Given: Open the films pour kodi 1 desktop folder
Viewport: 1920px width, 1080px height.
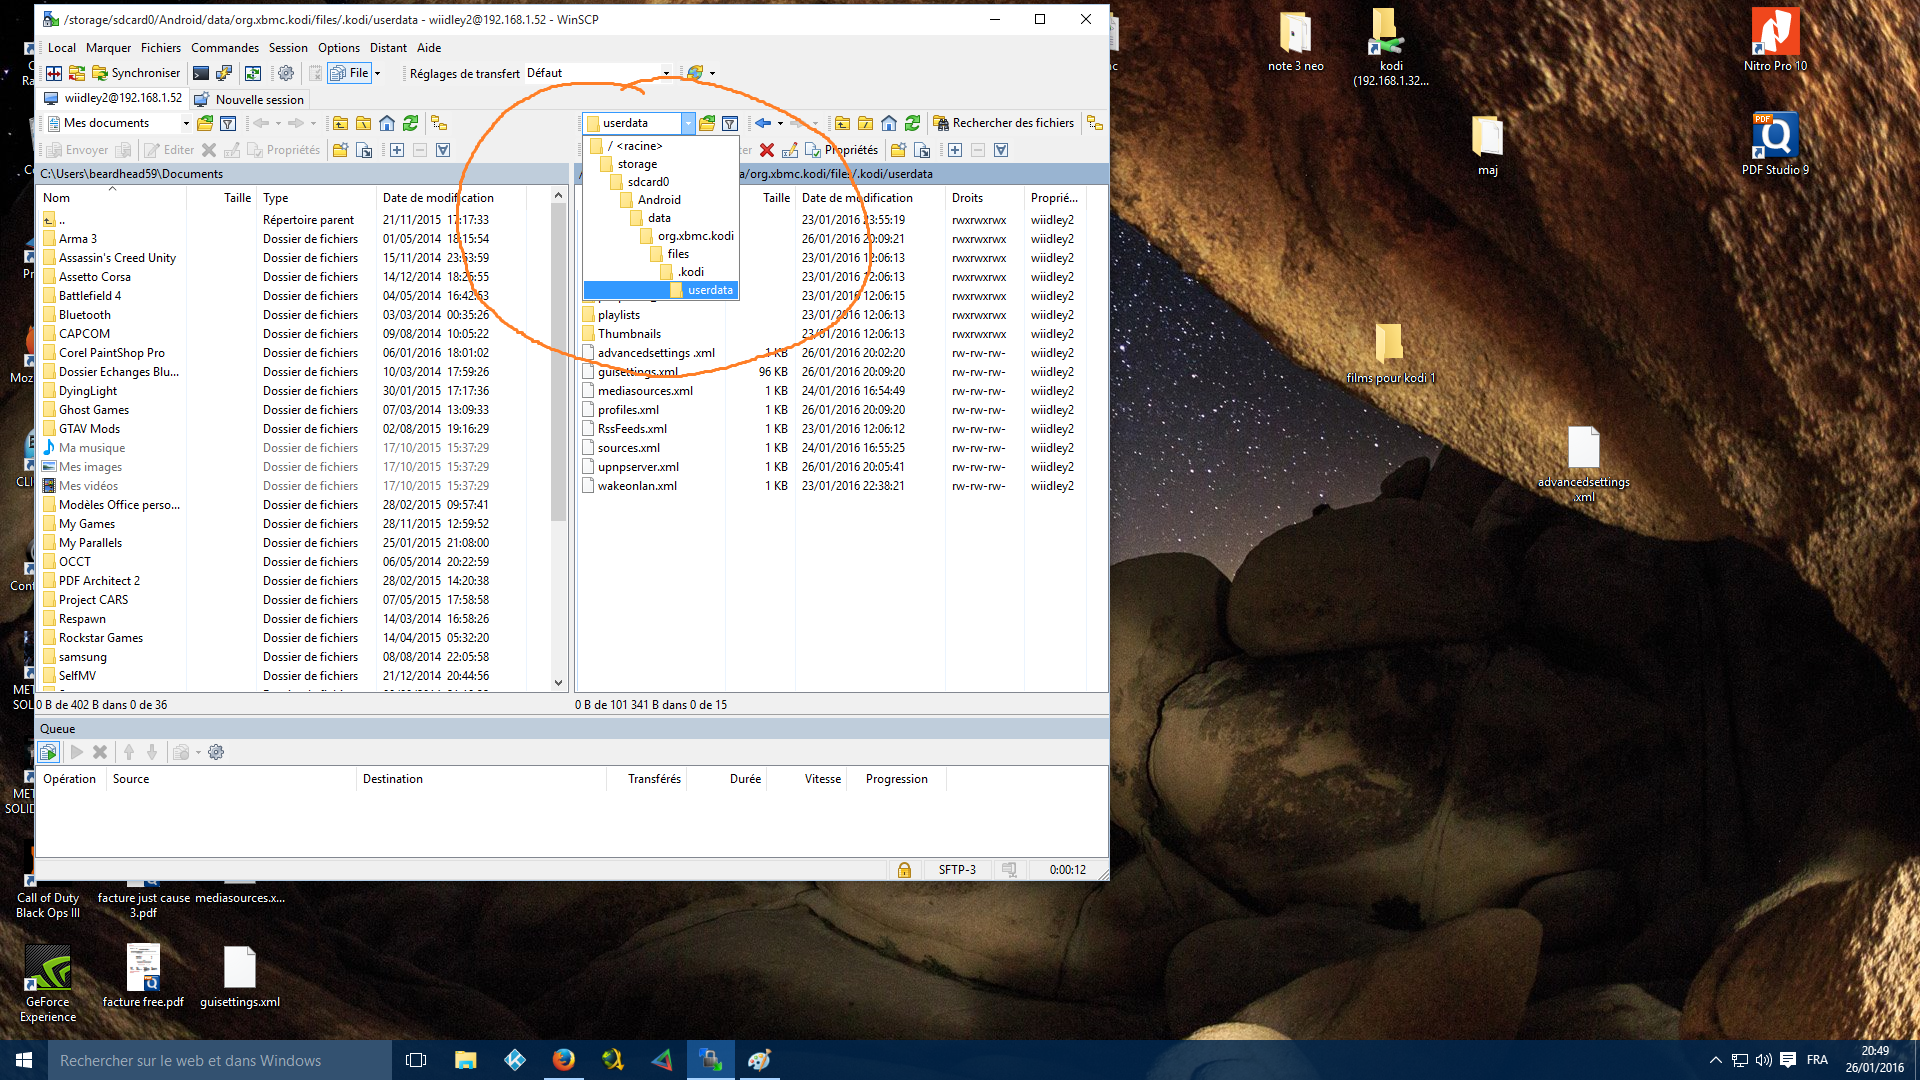Looking at the screenshot, I should pyautogui.click(x=1390, y=354).
